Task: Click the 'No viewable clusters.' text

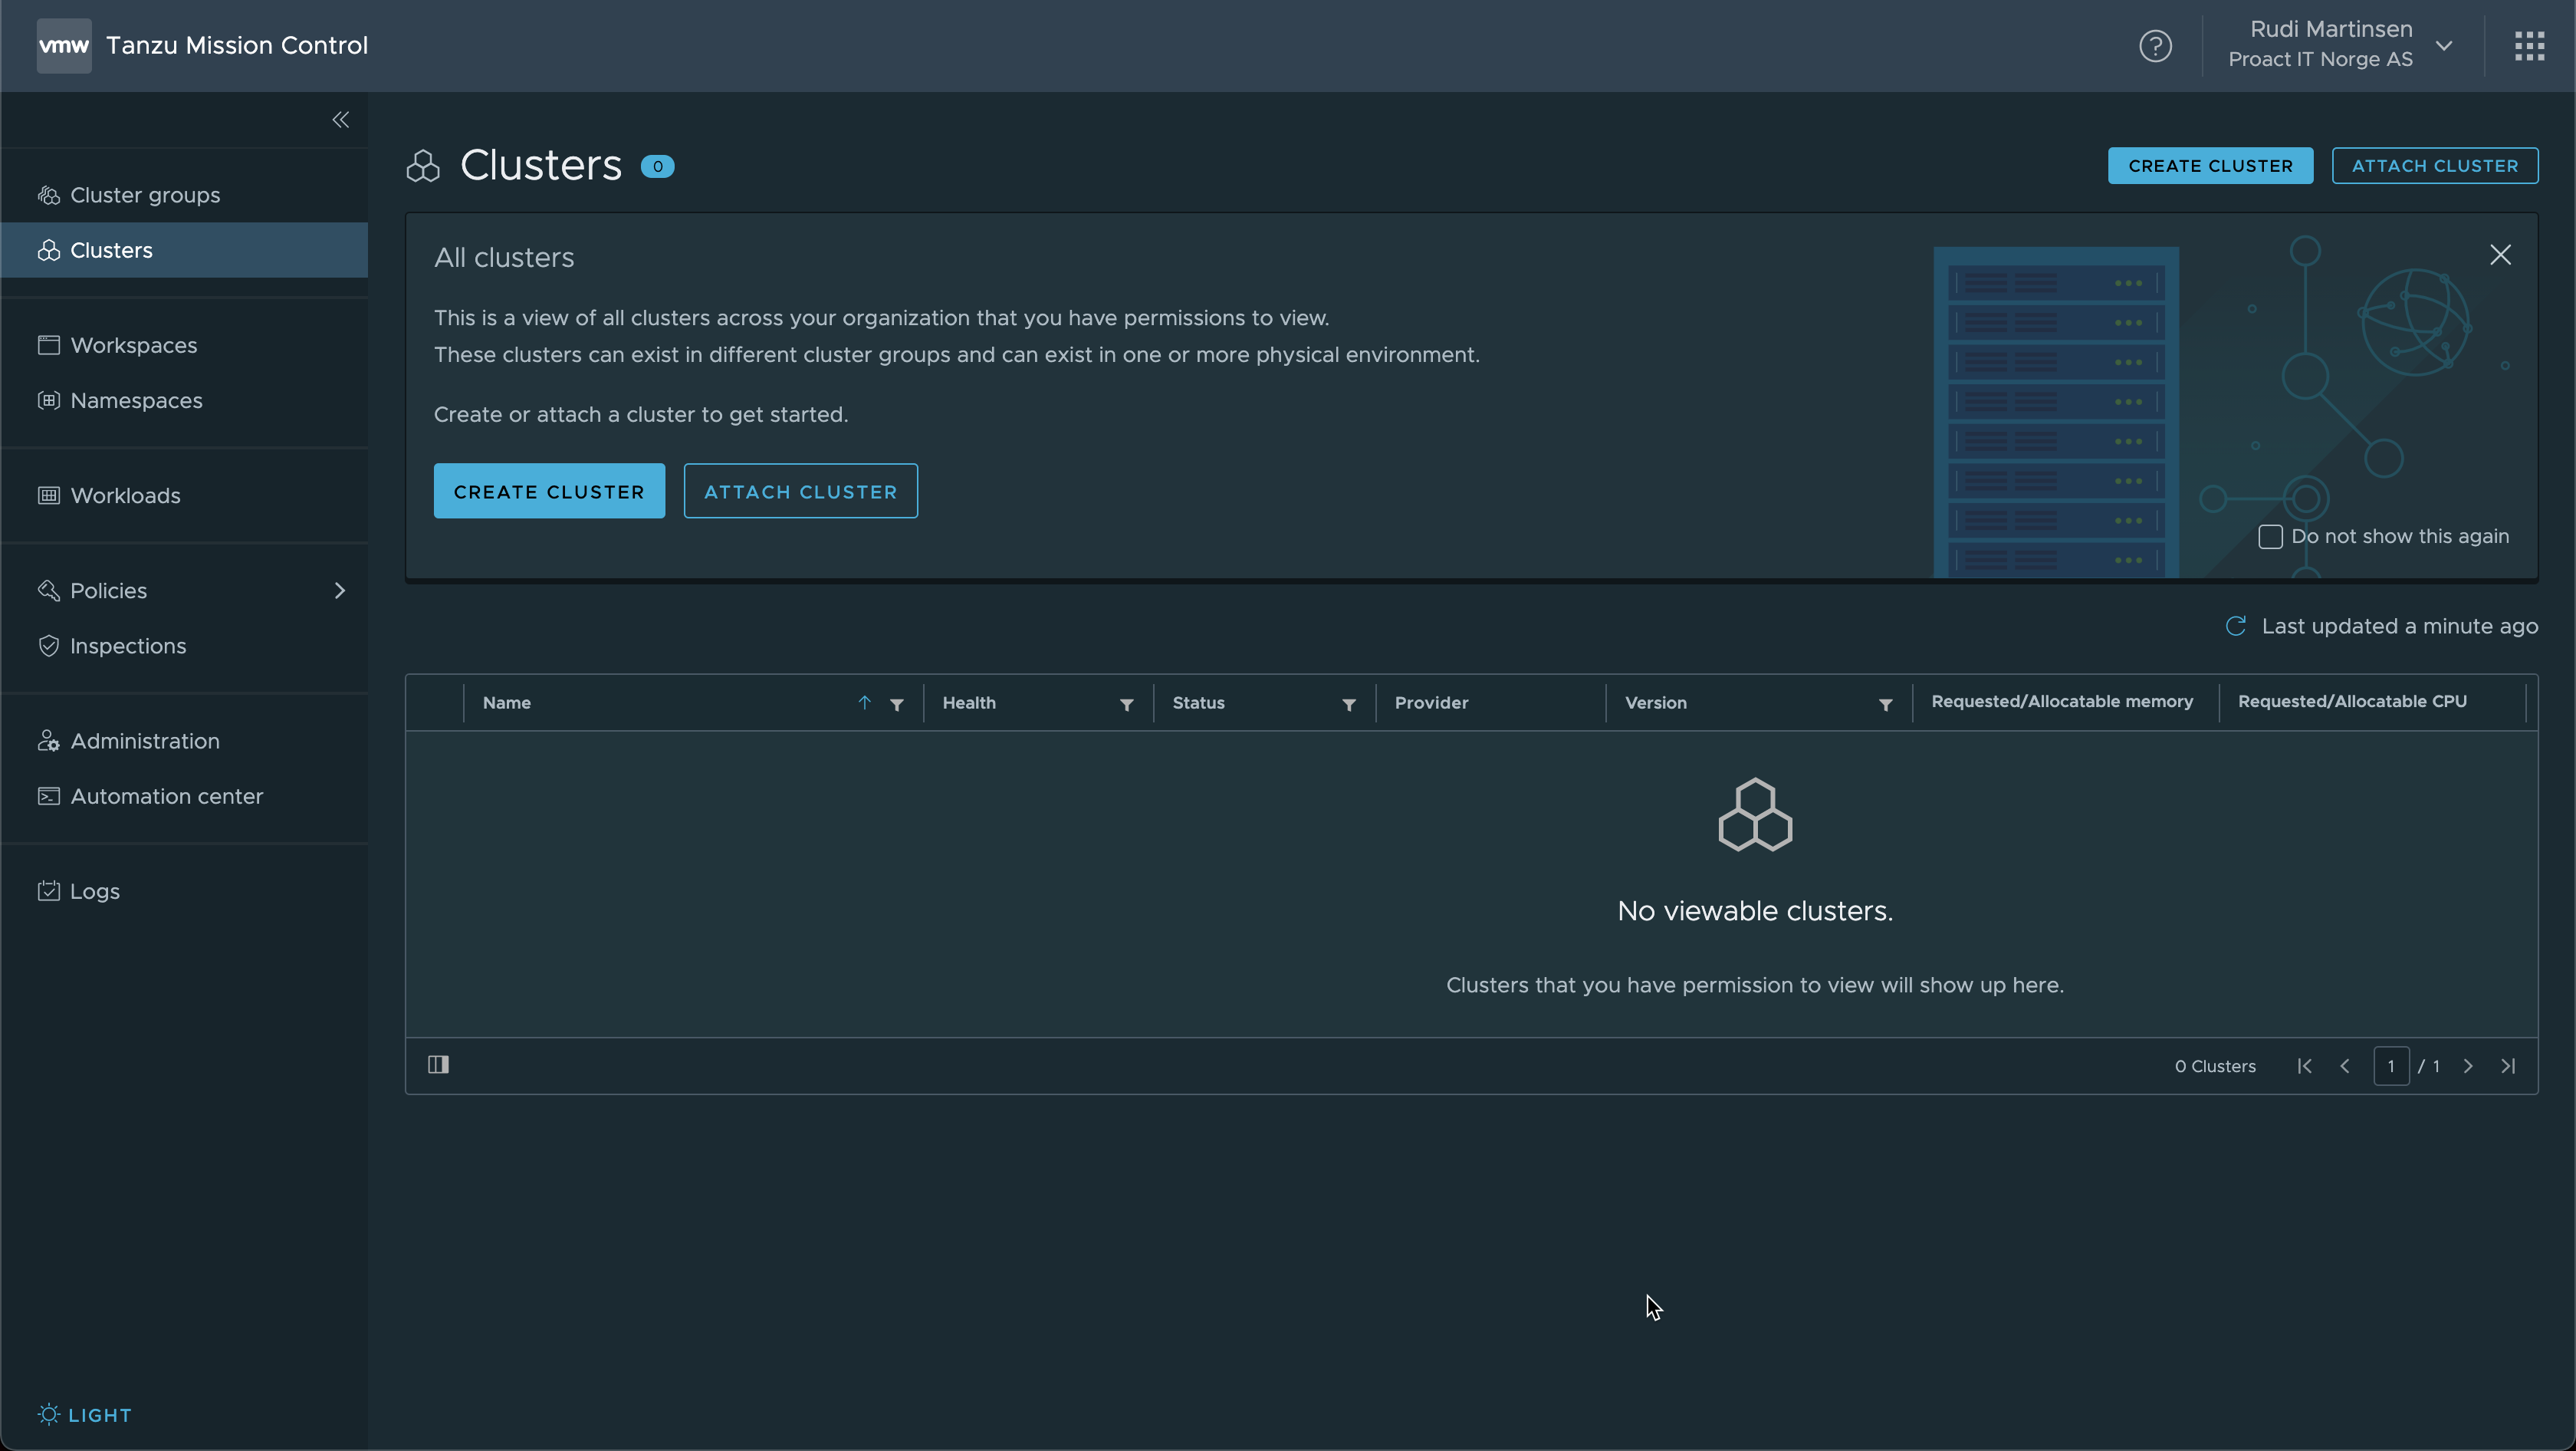Action: pyautogui.click(x=1755, y=911)
